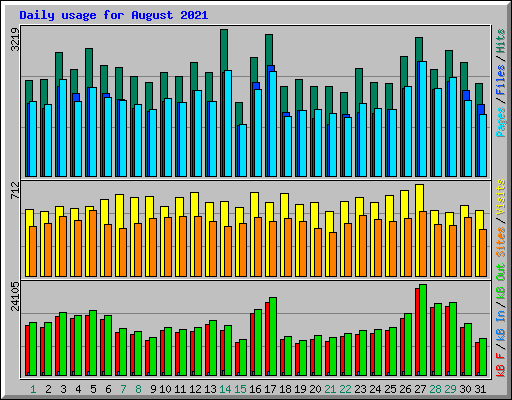Viewport: 512px width, 400px height.
Task: Select day 5 on the x-axis
Action: [x=93, y=389]
